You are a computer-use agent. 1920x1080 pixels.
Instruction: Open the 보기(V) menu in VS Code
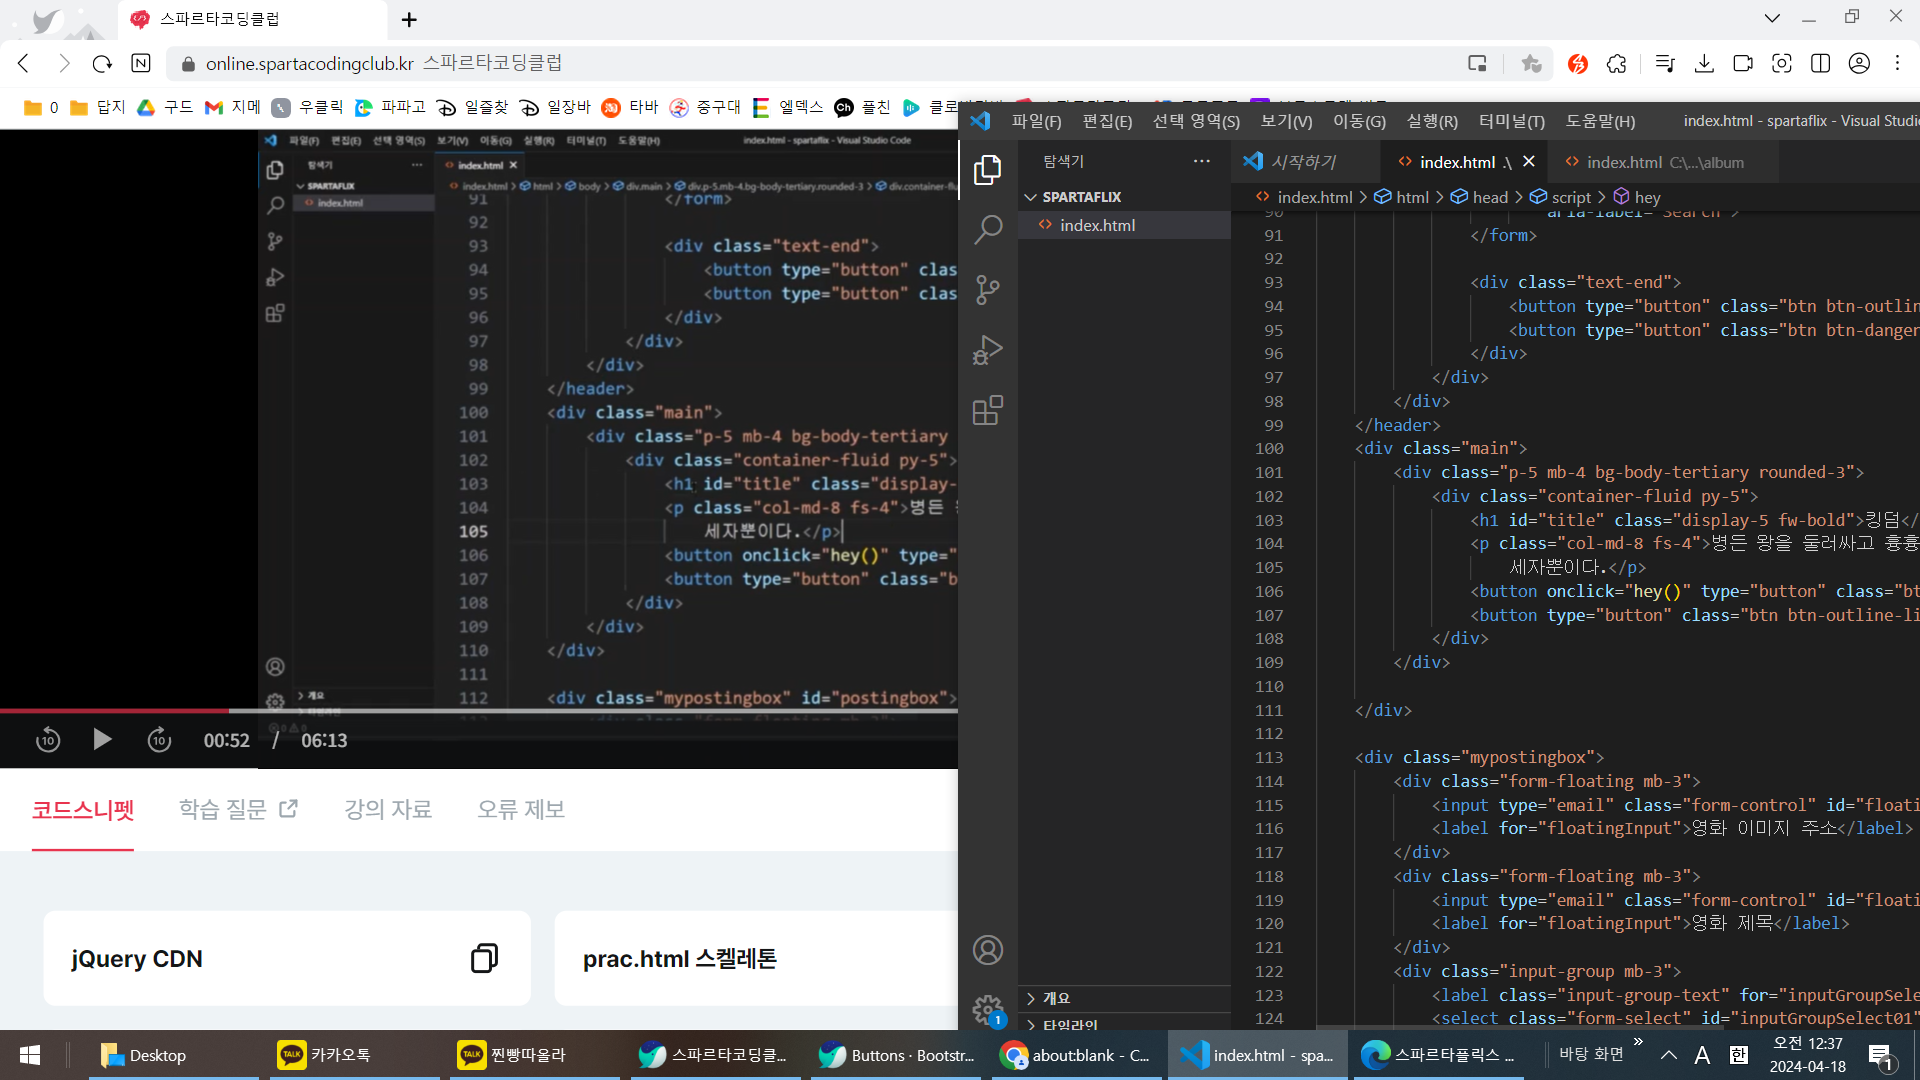tap(1286, 121)
